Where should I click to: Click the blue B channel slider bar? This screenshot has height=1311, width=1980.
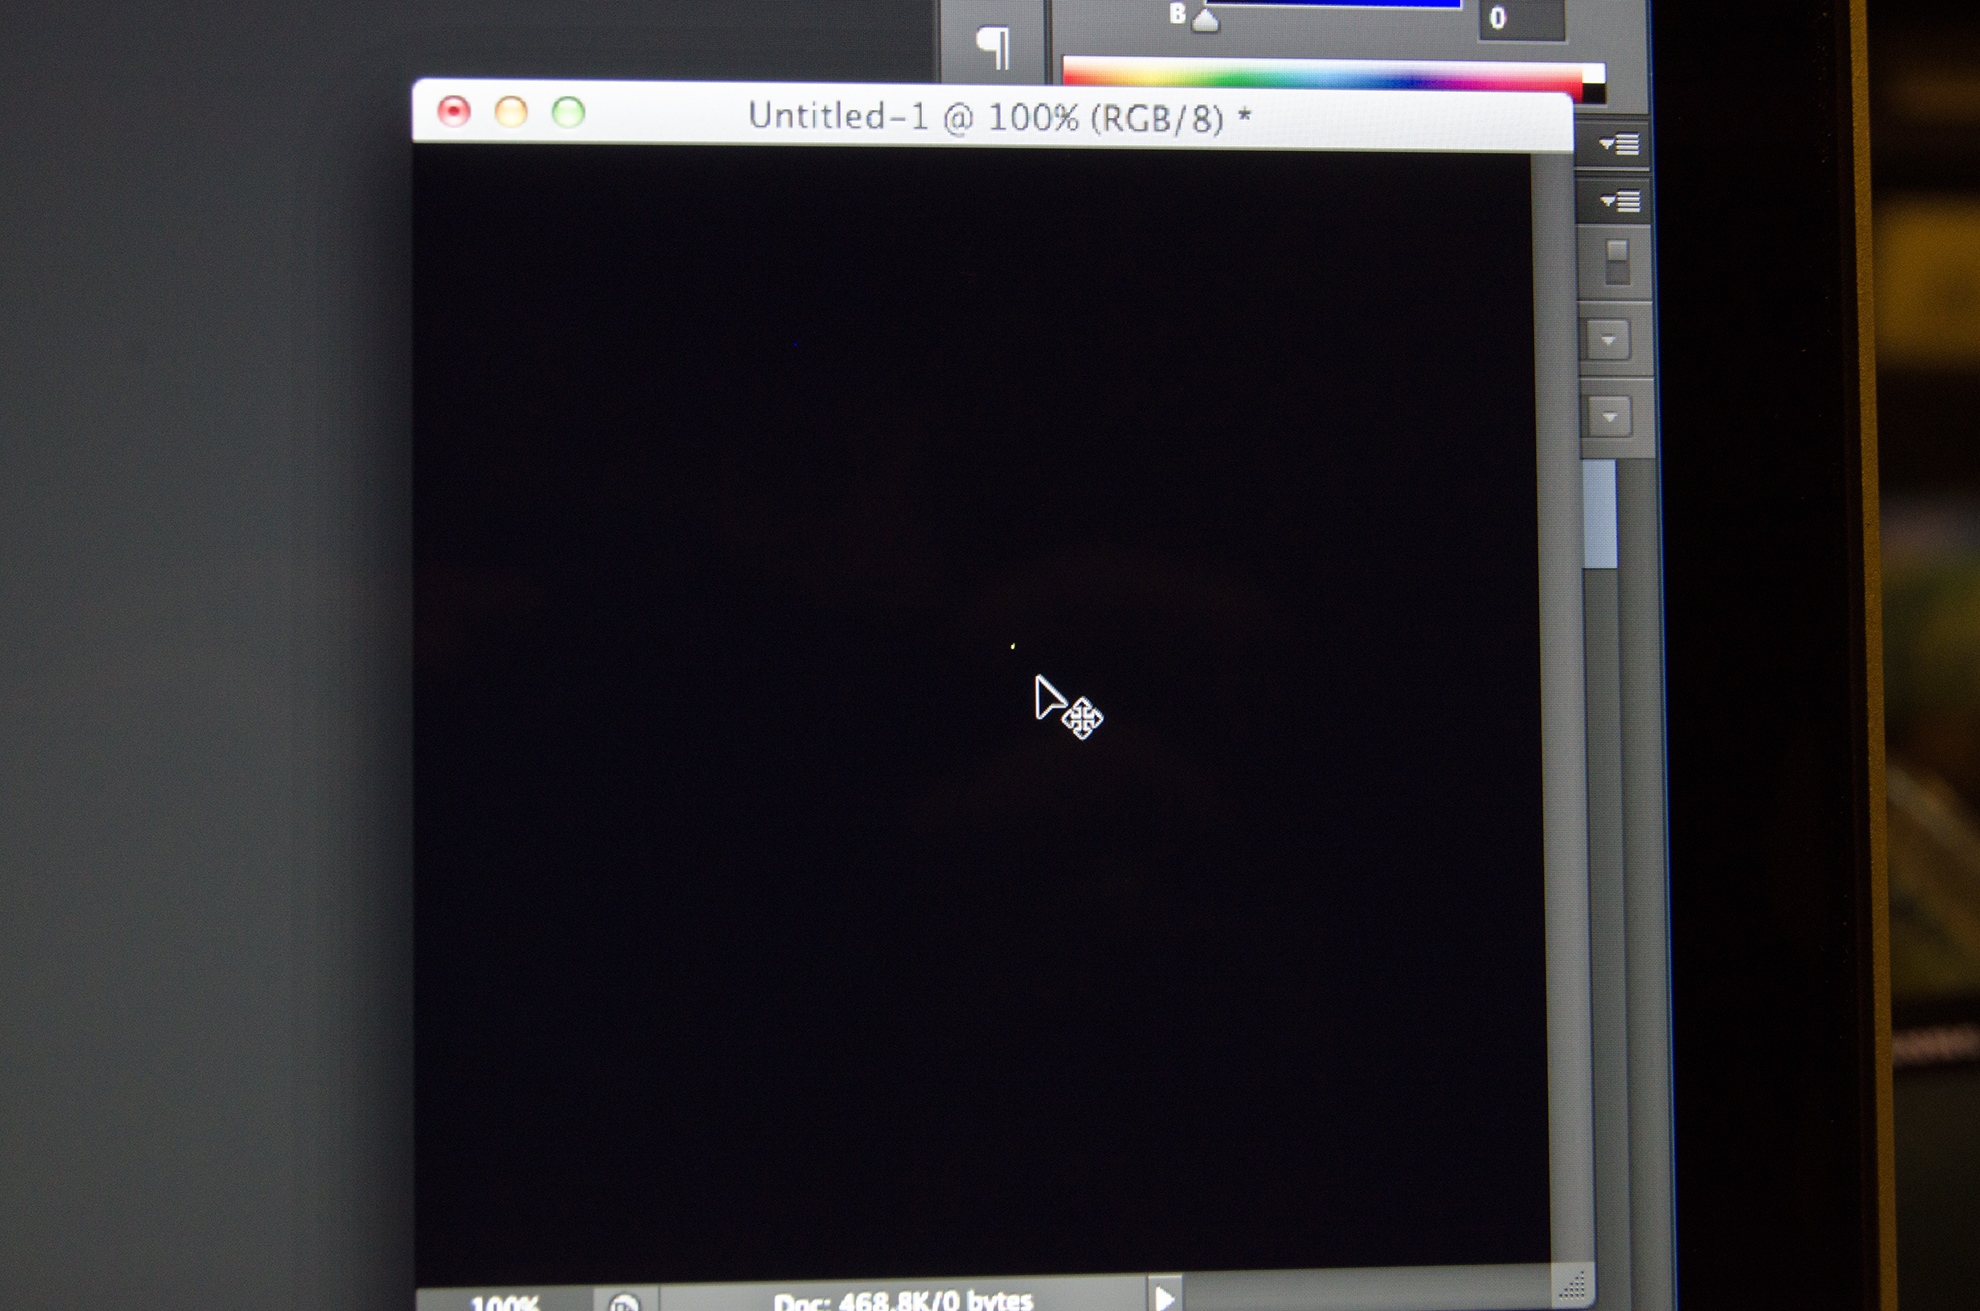click(x=1335, y=5)
